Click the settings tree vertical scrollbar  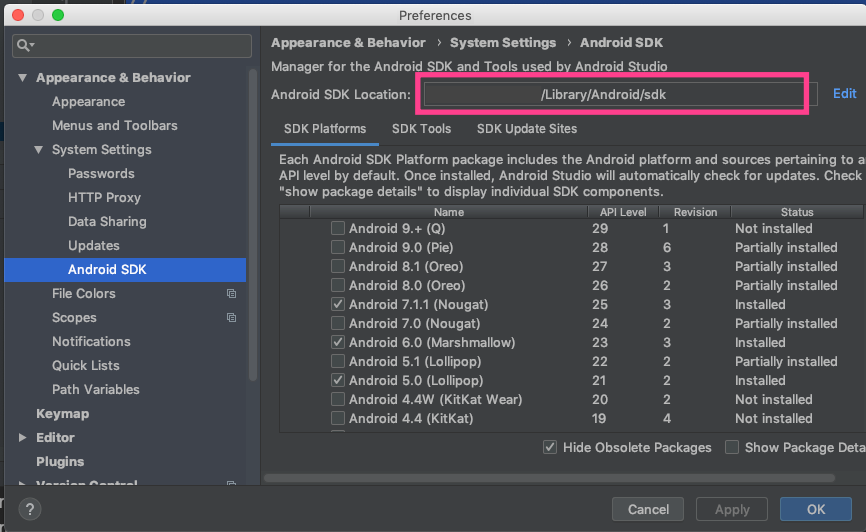253,225
